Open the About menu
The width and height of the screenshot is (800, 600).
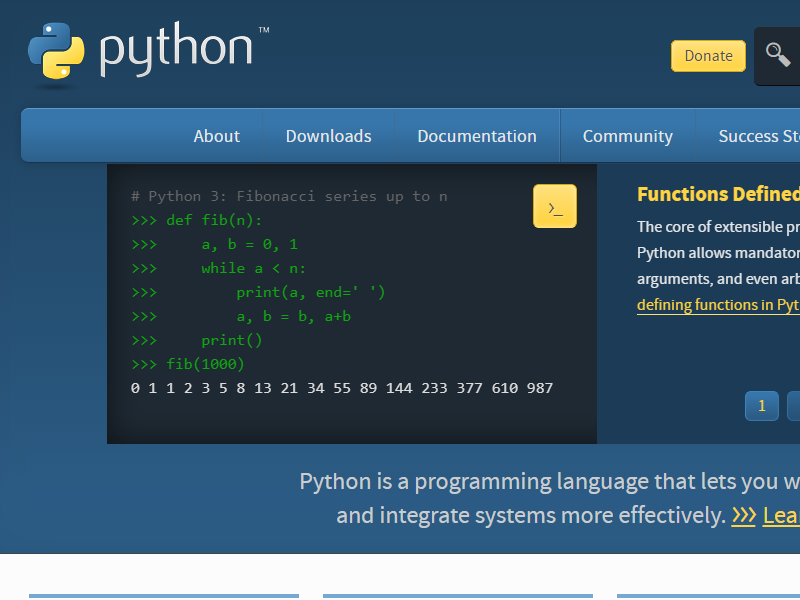point(216,136)
